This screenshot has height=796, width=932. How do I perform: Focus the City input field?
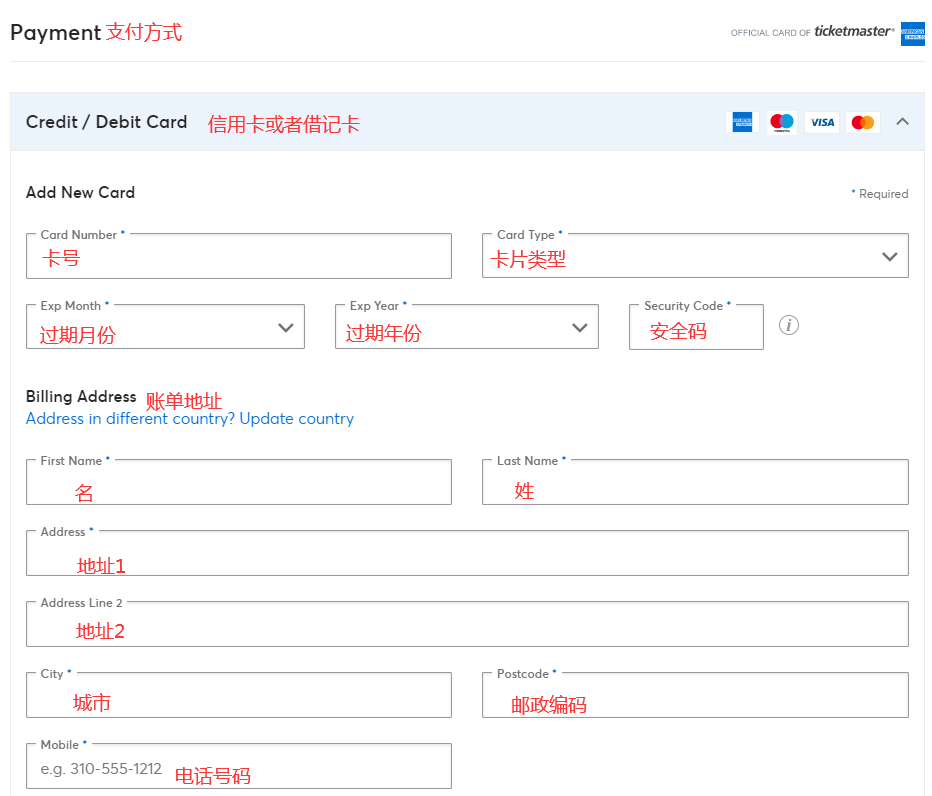(239, 695)
